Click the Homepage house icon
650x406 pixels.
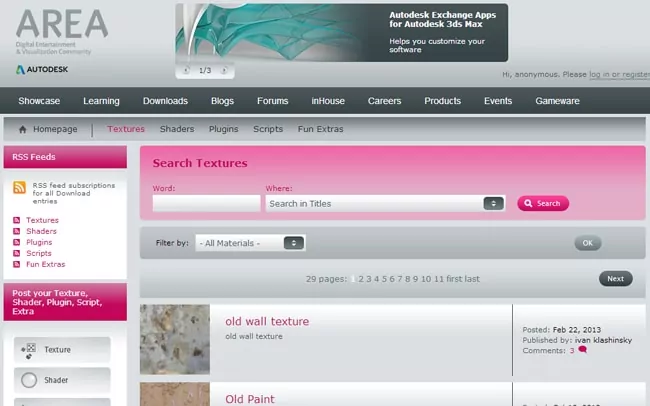click(22, 129)
